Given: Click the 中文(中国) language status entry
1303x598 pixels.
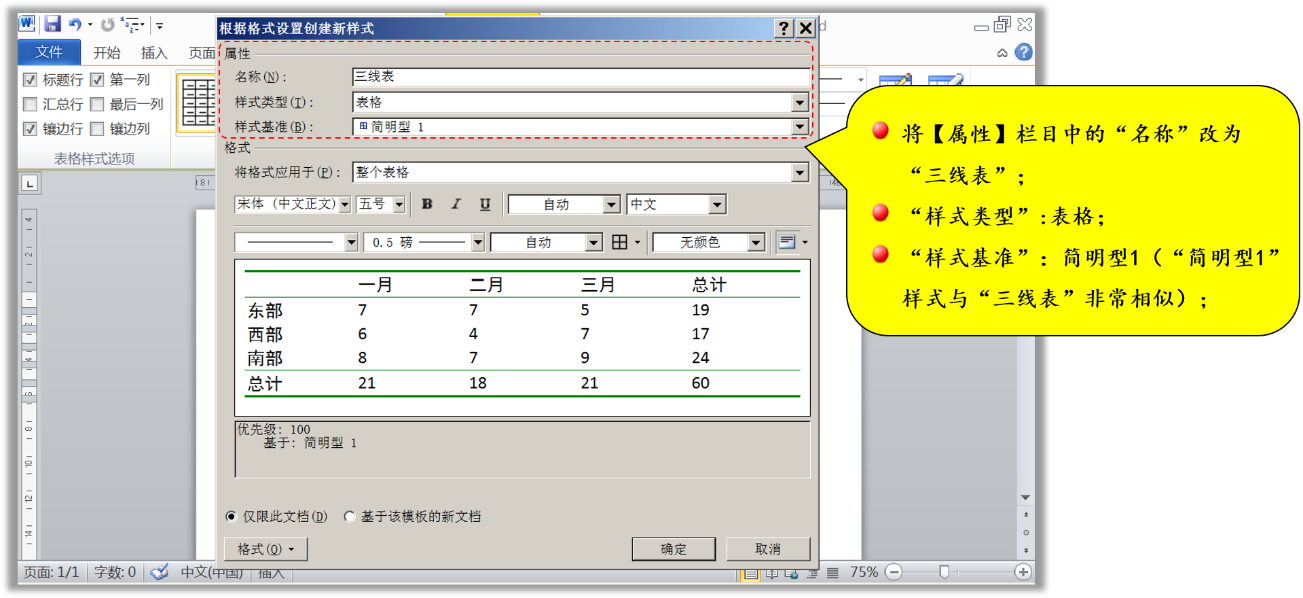Looking at the screenshot, I should 211,572.
